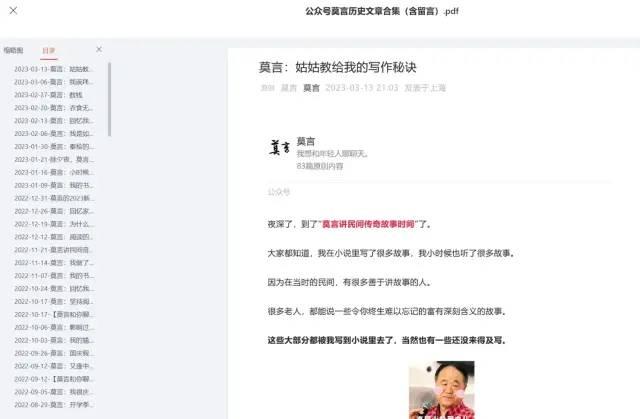Image resolution: width=640 pixels, height=419 pixels.
Task: Close the PDF viewer with top-left X
Action: (13, 11)
